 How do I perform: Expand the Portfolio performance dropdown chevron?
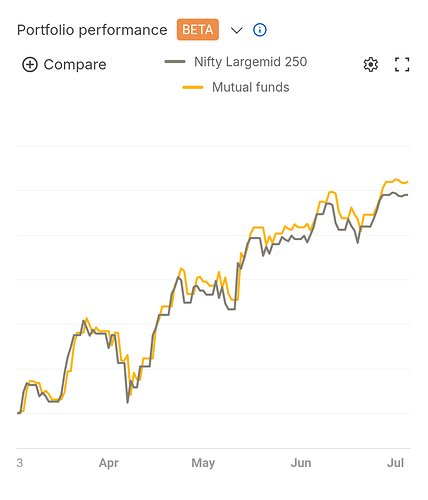tap(237, 31)
